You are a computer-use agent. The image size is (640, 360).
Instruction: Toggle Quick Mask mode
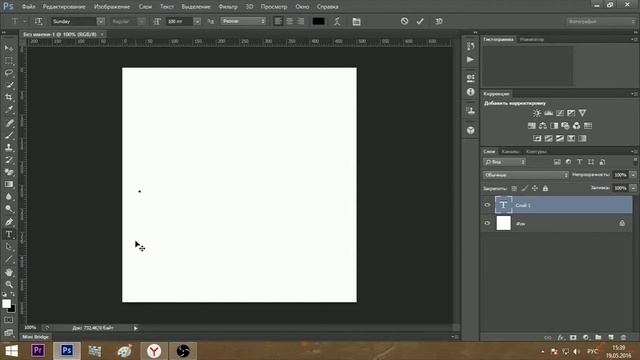tap(9, 320)
